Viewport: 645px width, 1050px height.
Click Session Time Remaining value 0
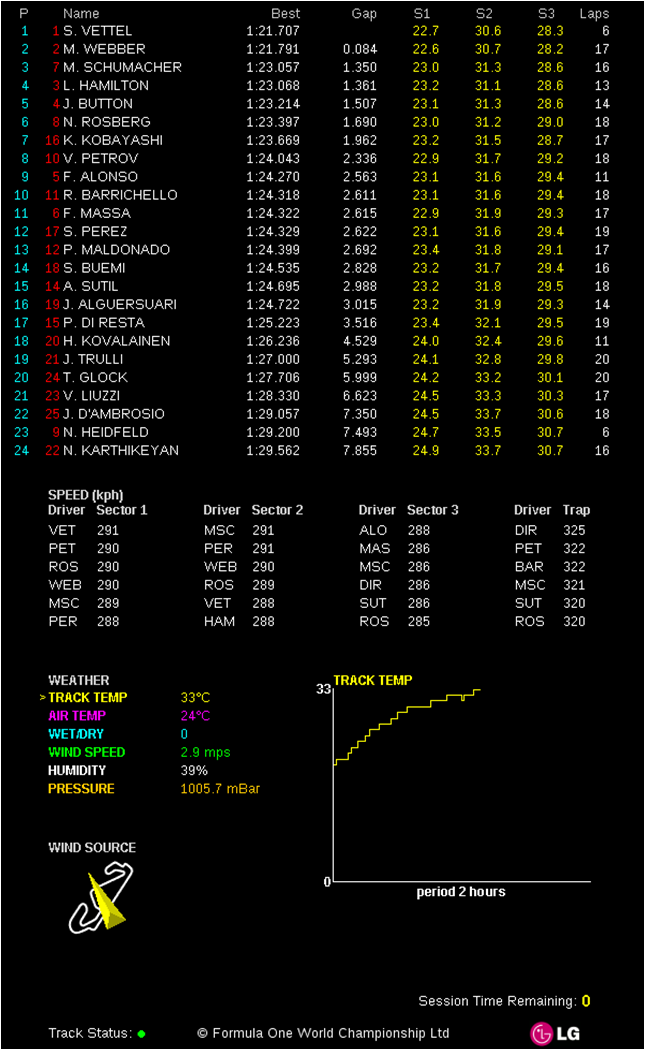tap(586, 1001)
